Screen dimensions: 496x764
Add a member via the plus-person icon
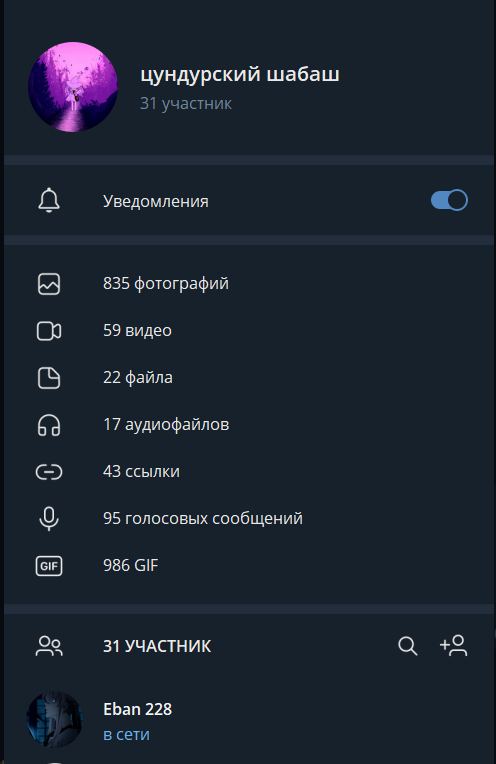(x=454, y=646)
